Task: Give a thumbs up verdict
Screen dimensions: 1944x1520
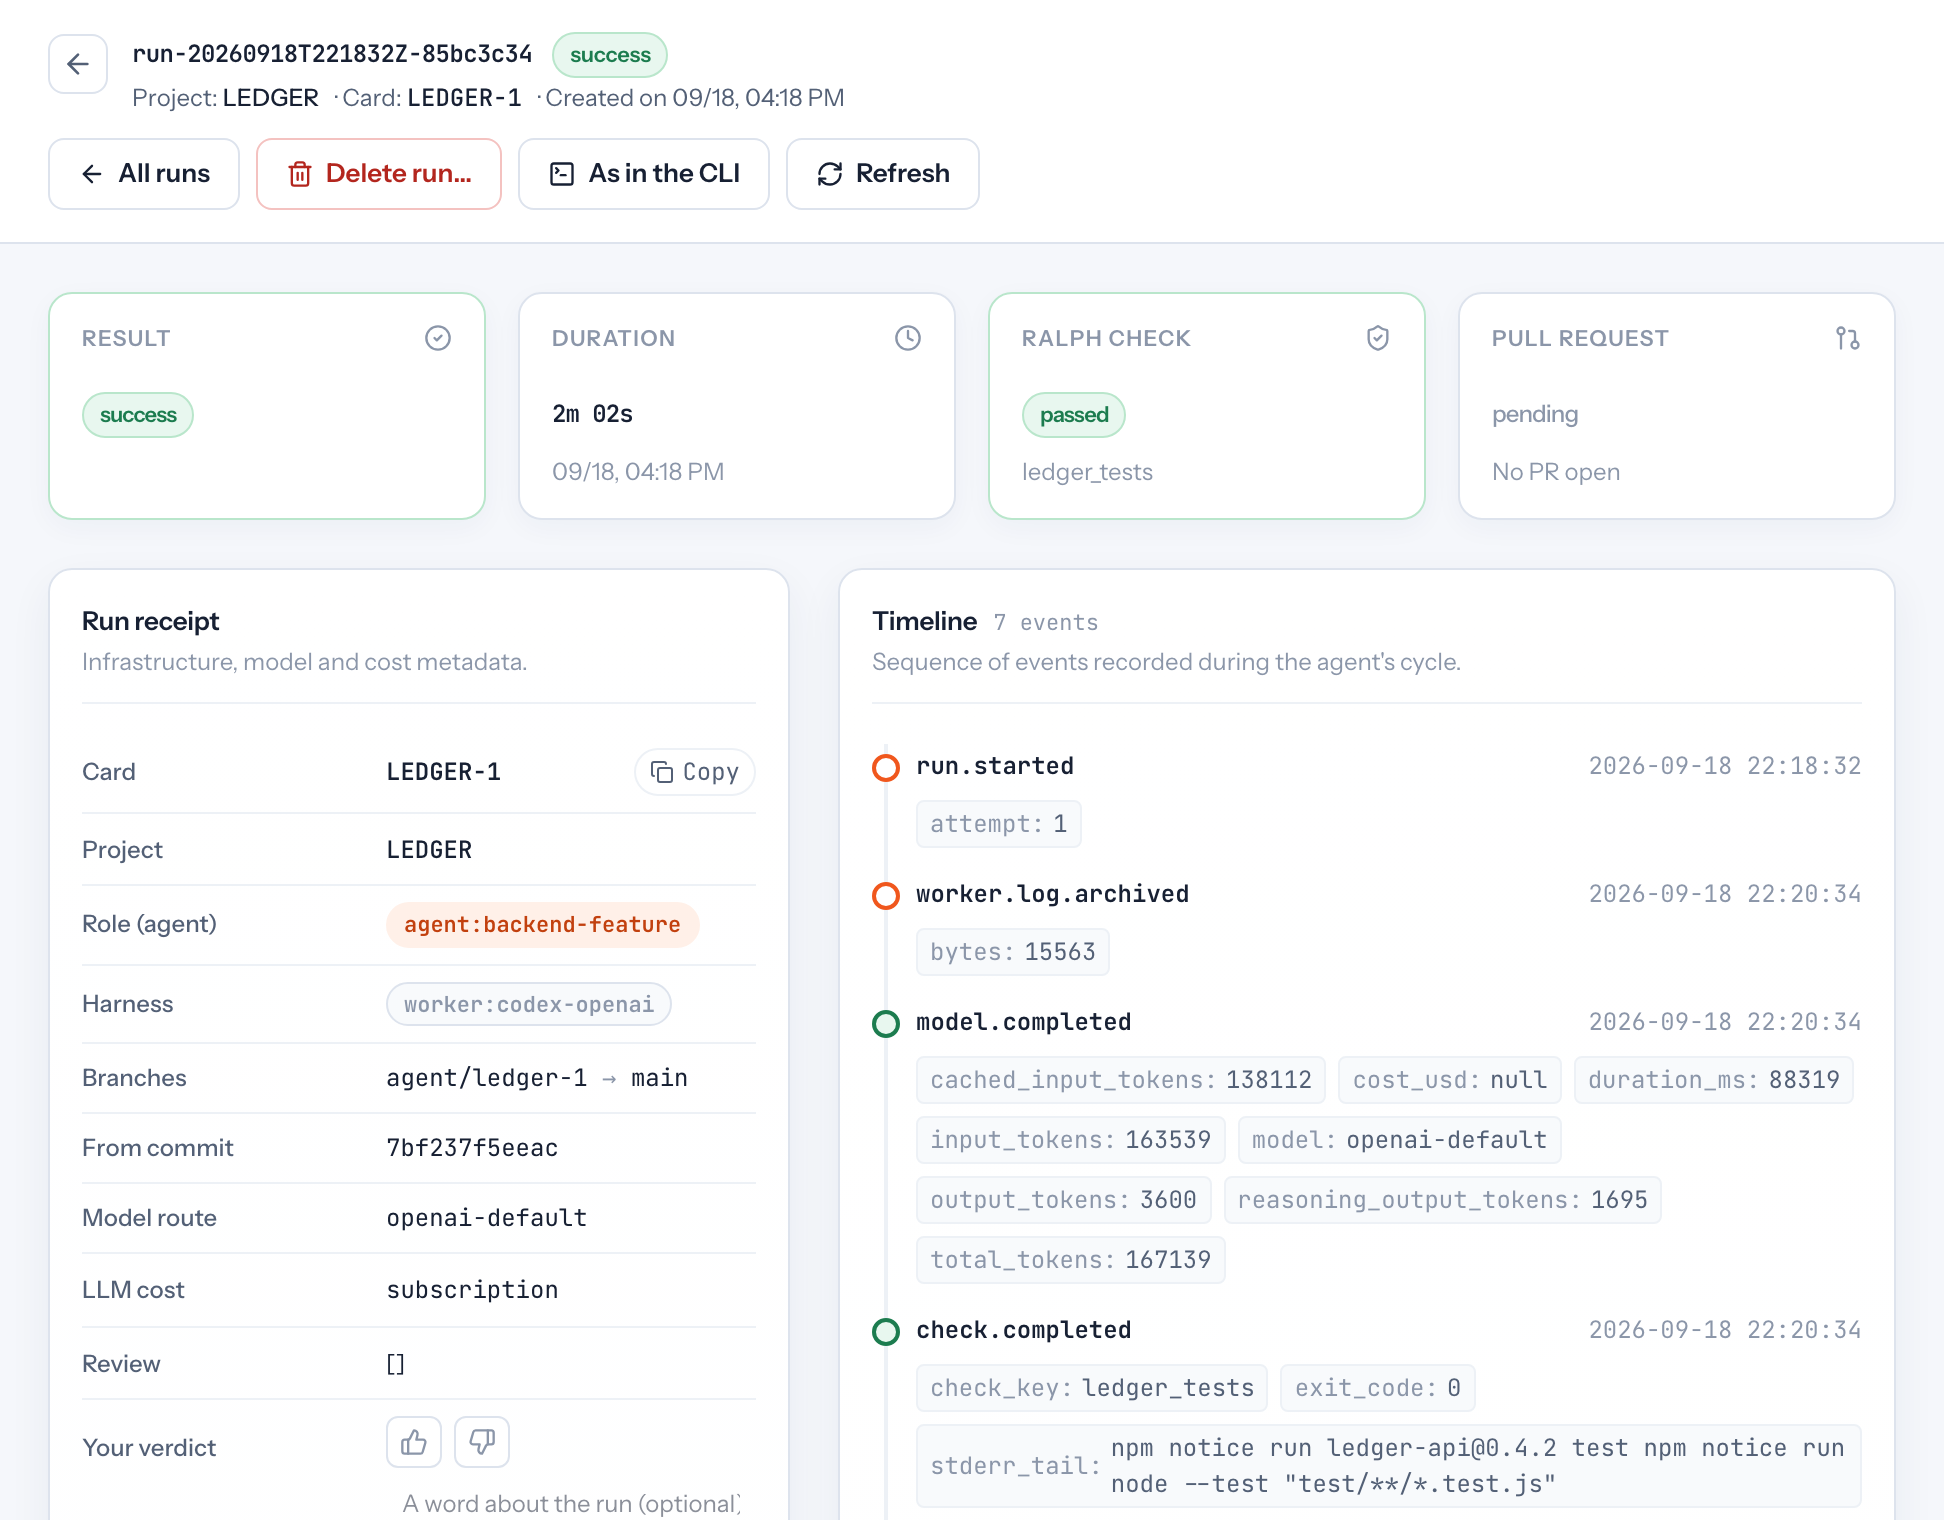Action: click(x=414, y=1442)
